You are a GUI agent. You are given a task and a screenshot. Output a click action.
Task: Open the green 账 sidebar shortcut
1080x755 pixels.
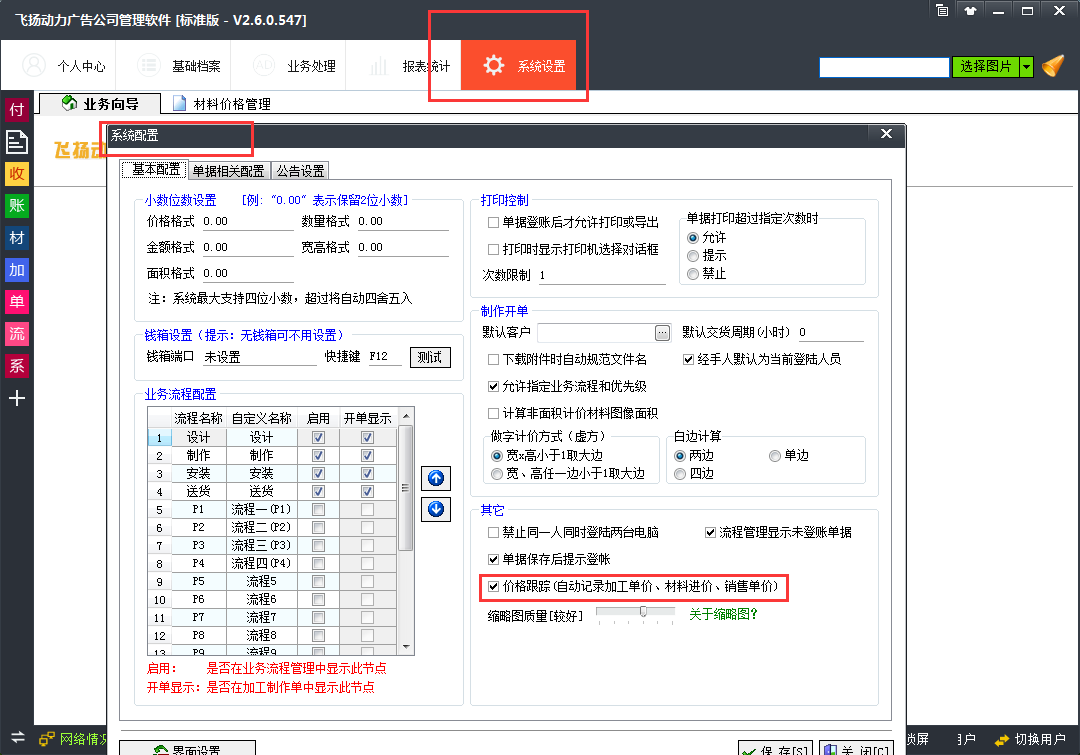[x=17, y=205]
